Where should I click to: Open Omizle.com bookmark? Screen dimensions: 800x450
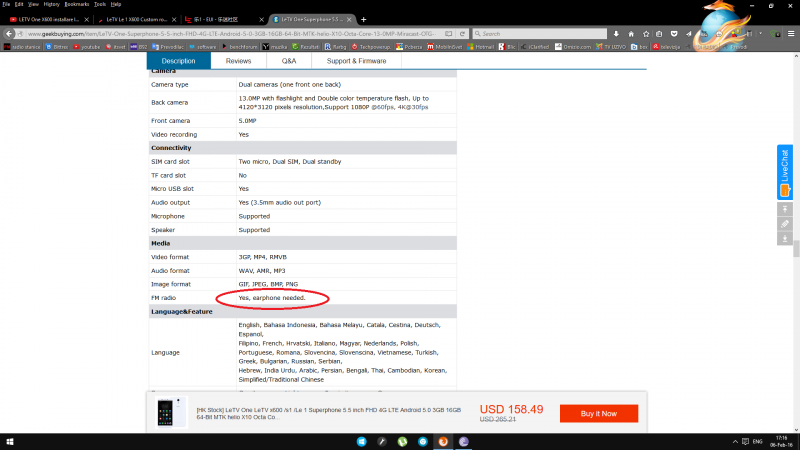click(x=573, y=47)
